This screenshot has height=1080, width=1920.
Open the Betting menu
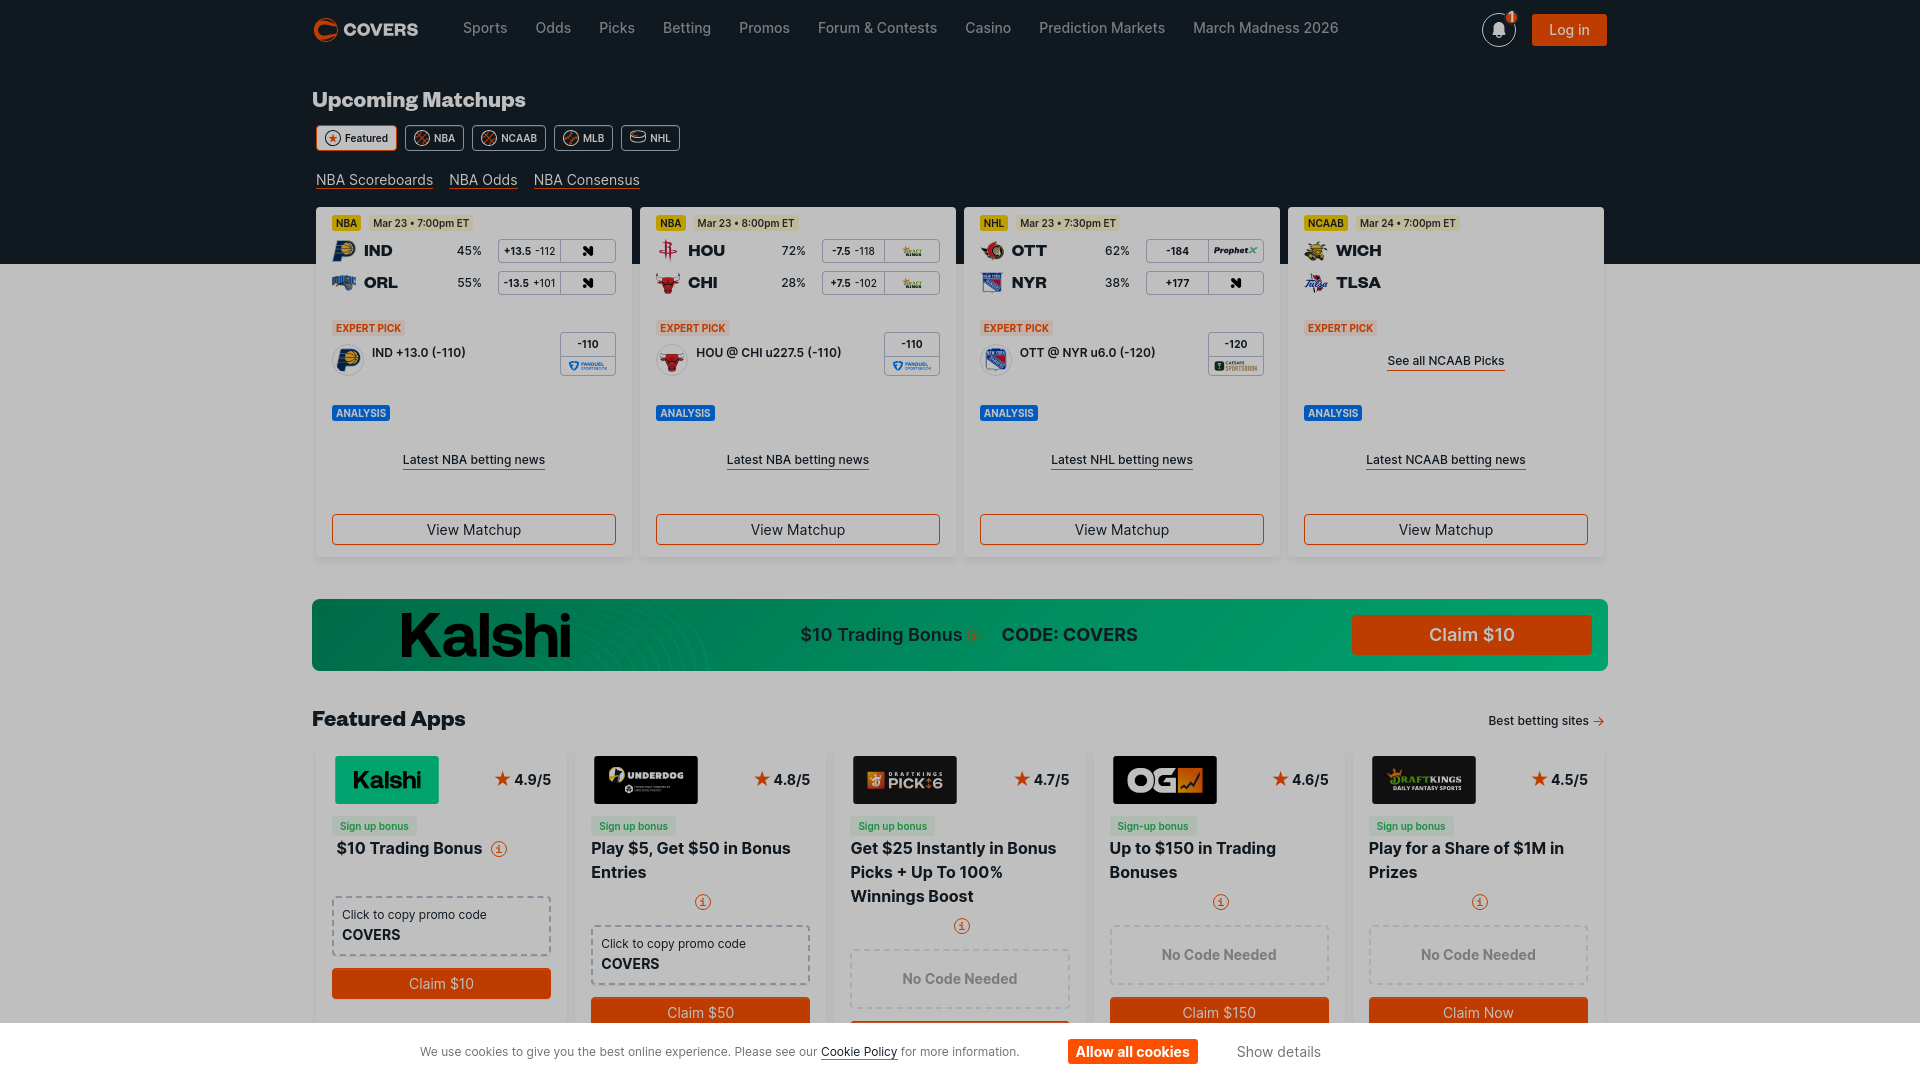pos(687,28)
